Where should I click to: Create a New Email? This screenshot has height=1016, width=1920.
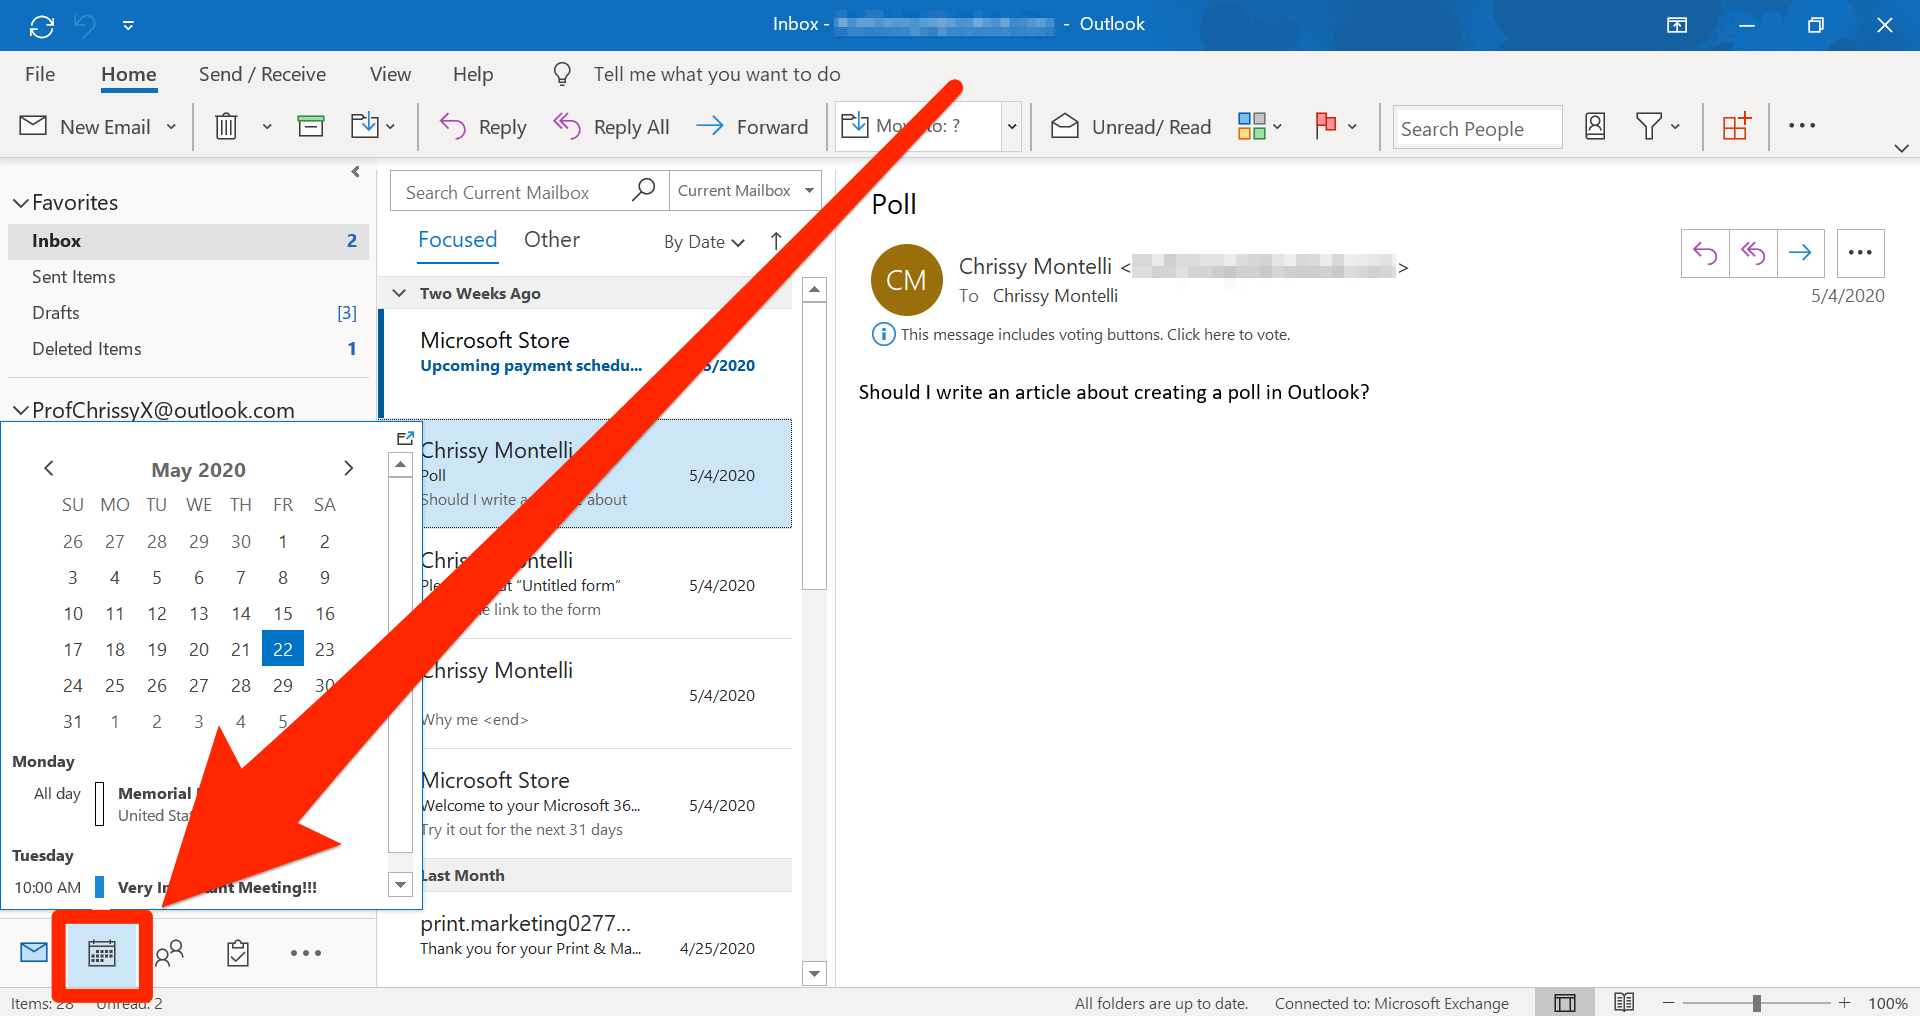coord(86,126)
